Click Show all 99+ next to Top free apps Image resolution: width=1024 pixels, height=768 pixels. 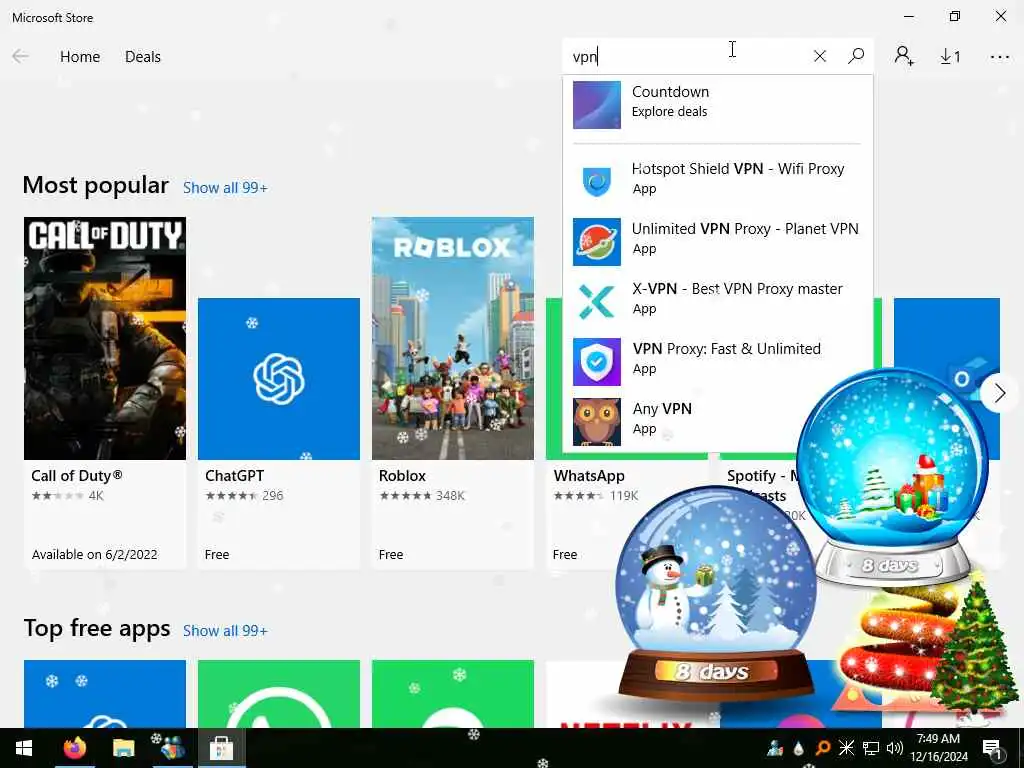[x=225, y=631]
